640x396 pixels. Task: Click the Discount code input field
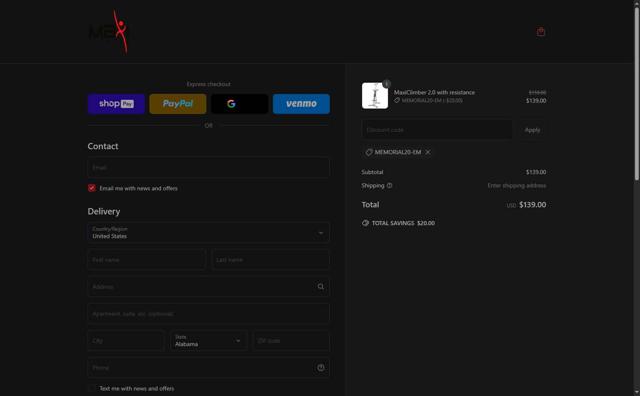(437, 130)
